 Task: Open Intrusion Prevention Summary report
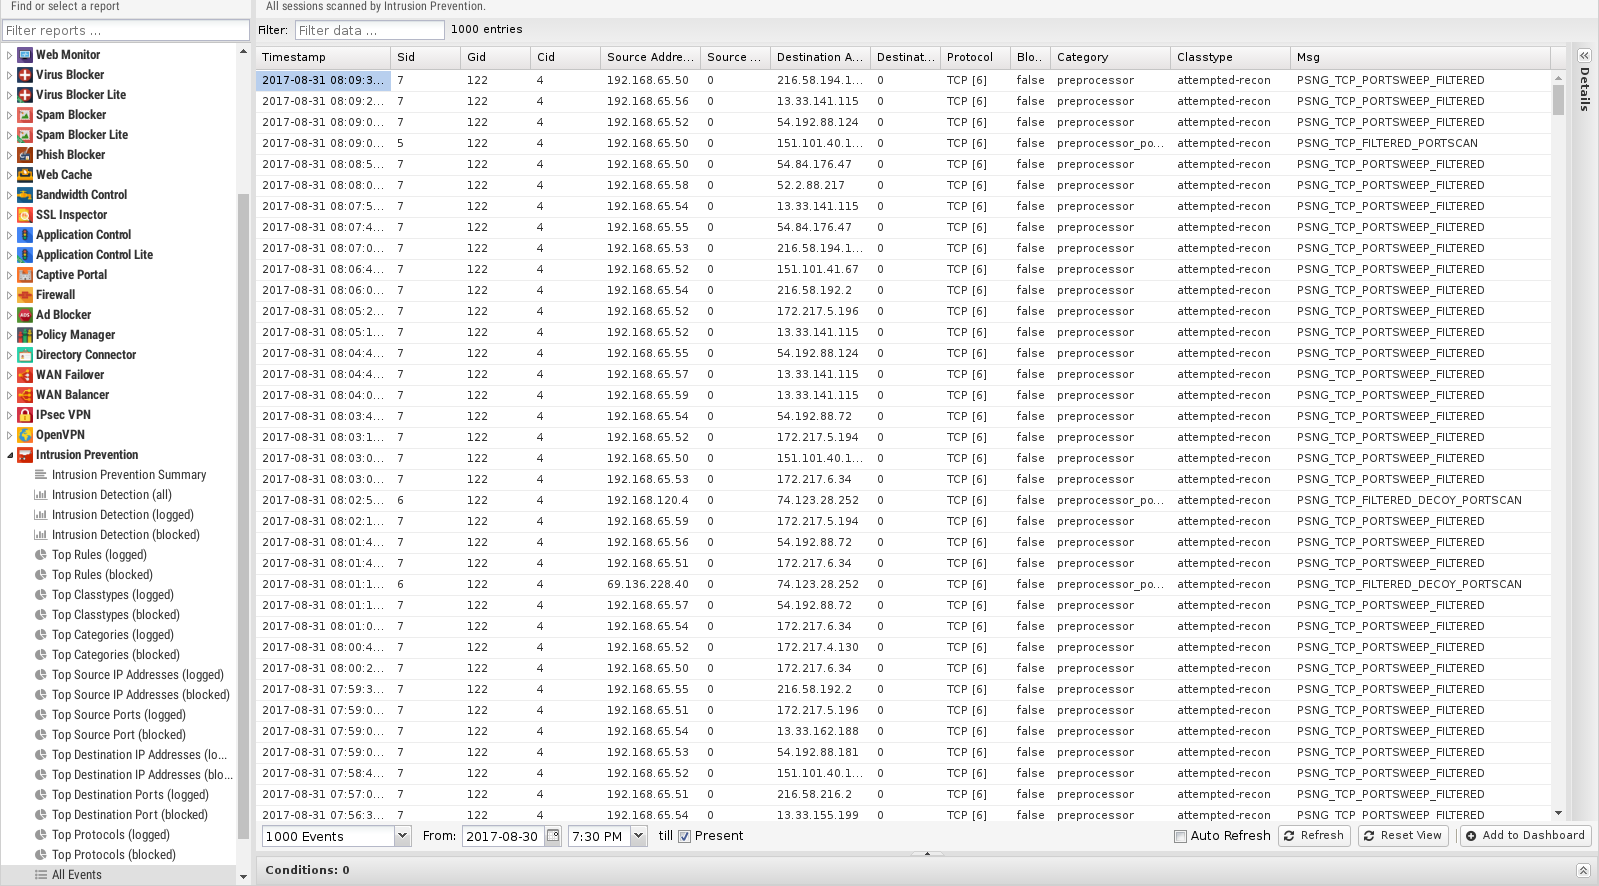[x=128, y=475]
